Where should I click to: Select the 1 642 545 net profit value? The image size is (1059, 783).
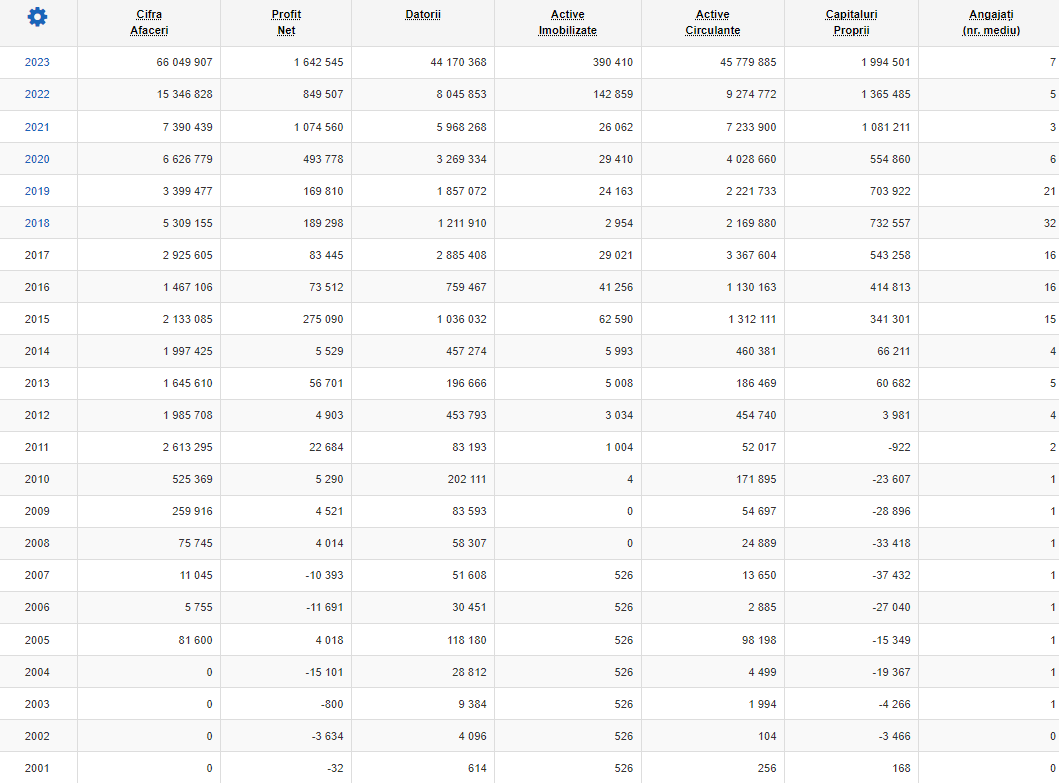[x=318, y=62]
